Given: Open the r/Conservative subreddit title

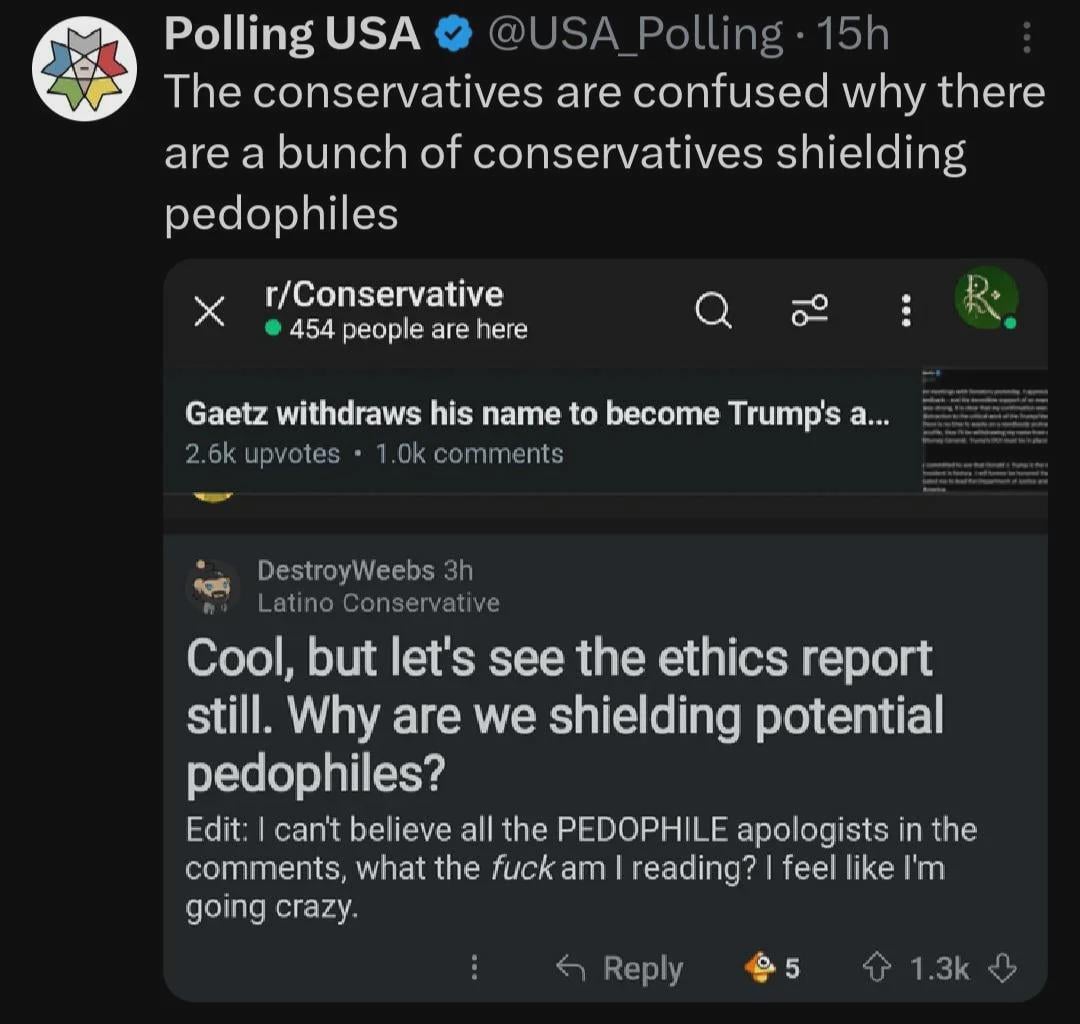Looking at the screenshot, I should pyautogui.click(x=384, y=295).
